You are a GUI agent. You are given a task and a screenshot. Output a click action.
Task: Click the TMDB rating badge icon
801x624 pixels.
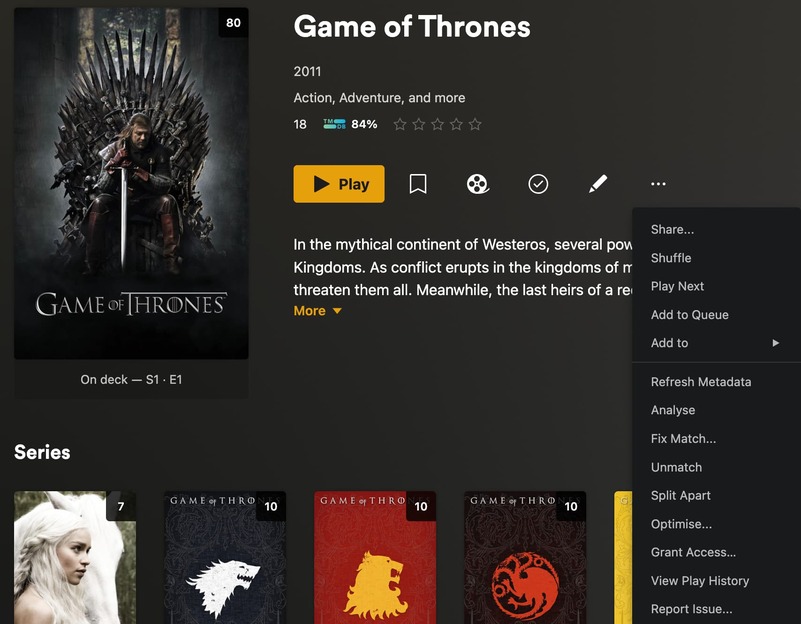coord(335,124)
